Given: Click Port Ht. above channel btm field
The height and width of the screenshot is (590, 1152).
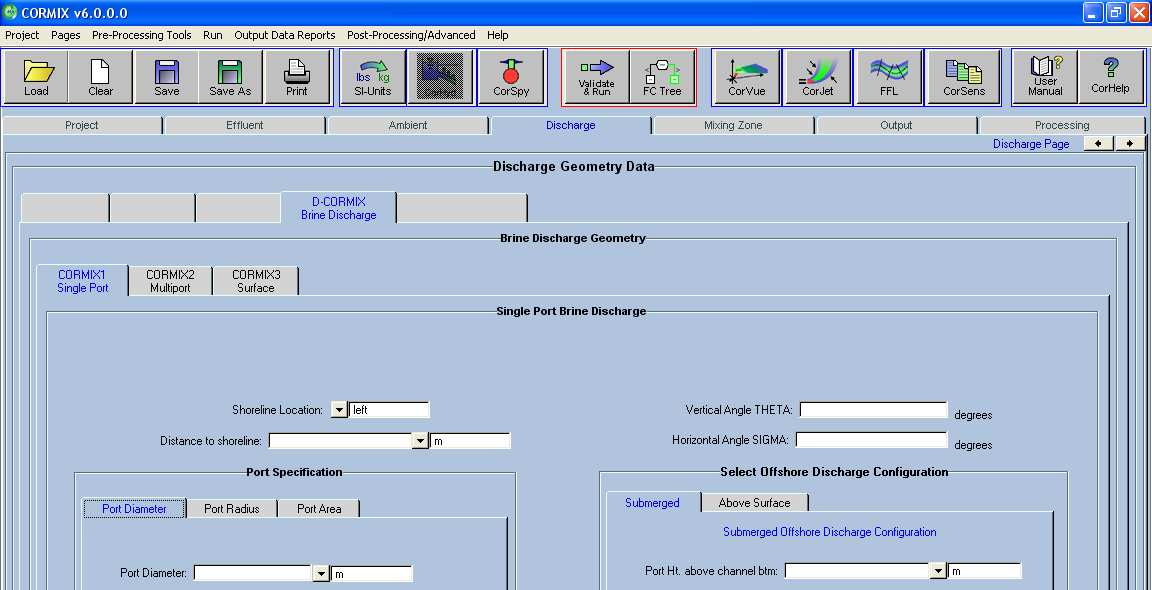Looking at the screenshot, I should 858,571.
